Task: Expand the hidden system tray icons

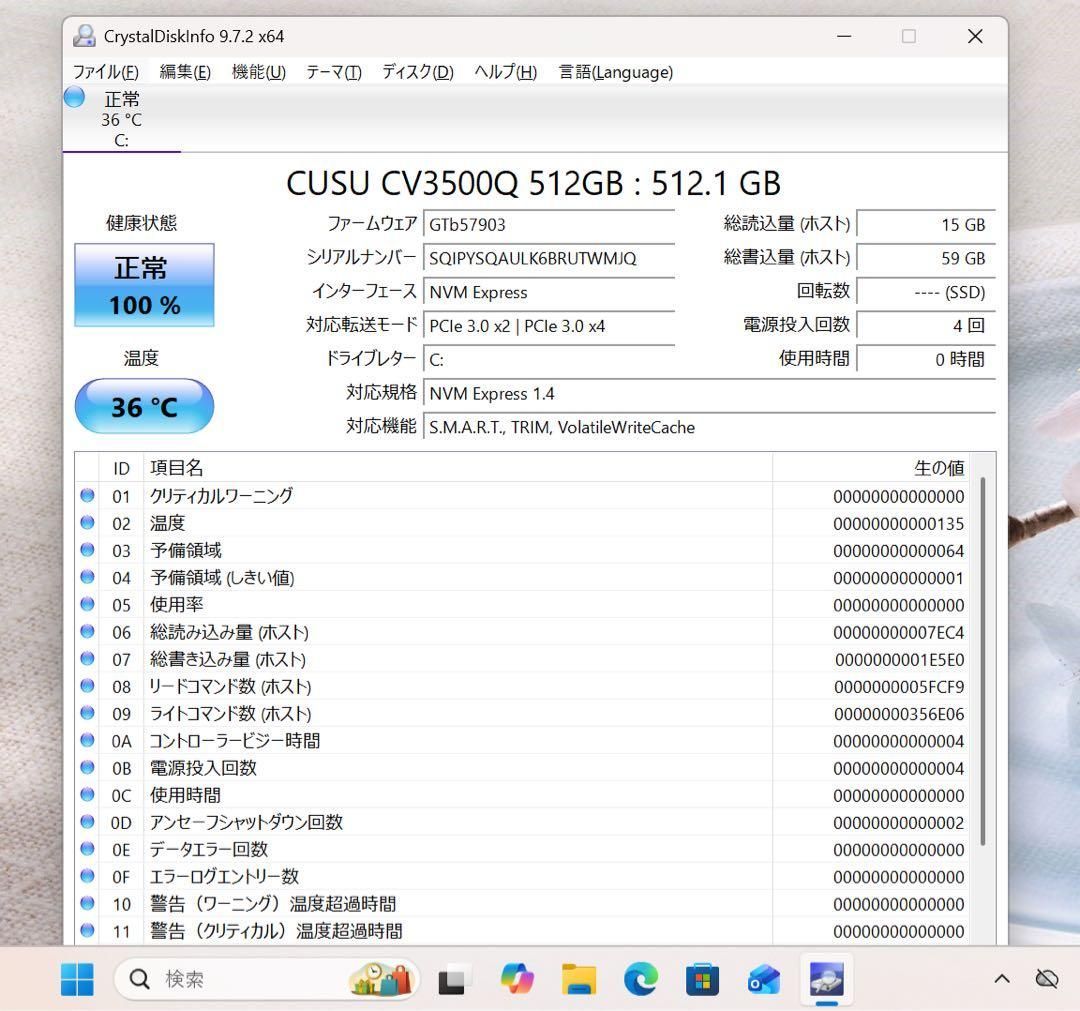Action: [x=1001, y=979]
